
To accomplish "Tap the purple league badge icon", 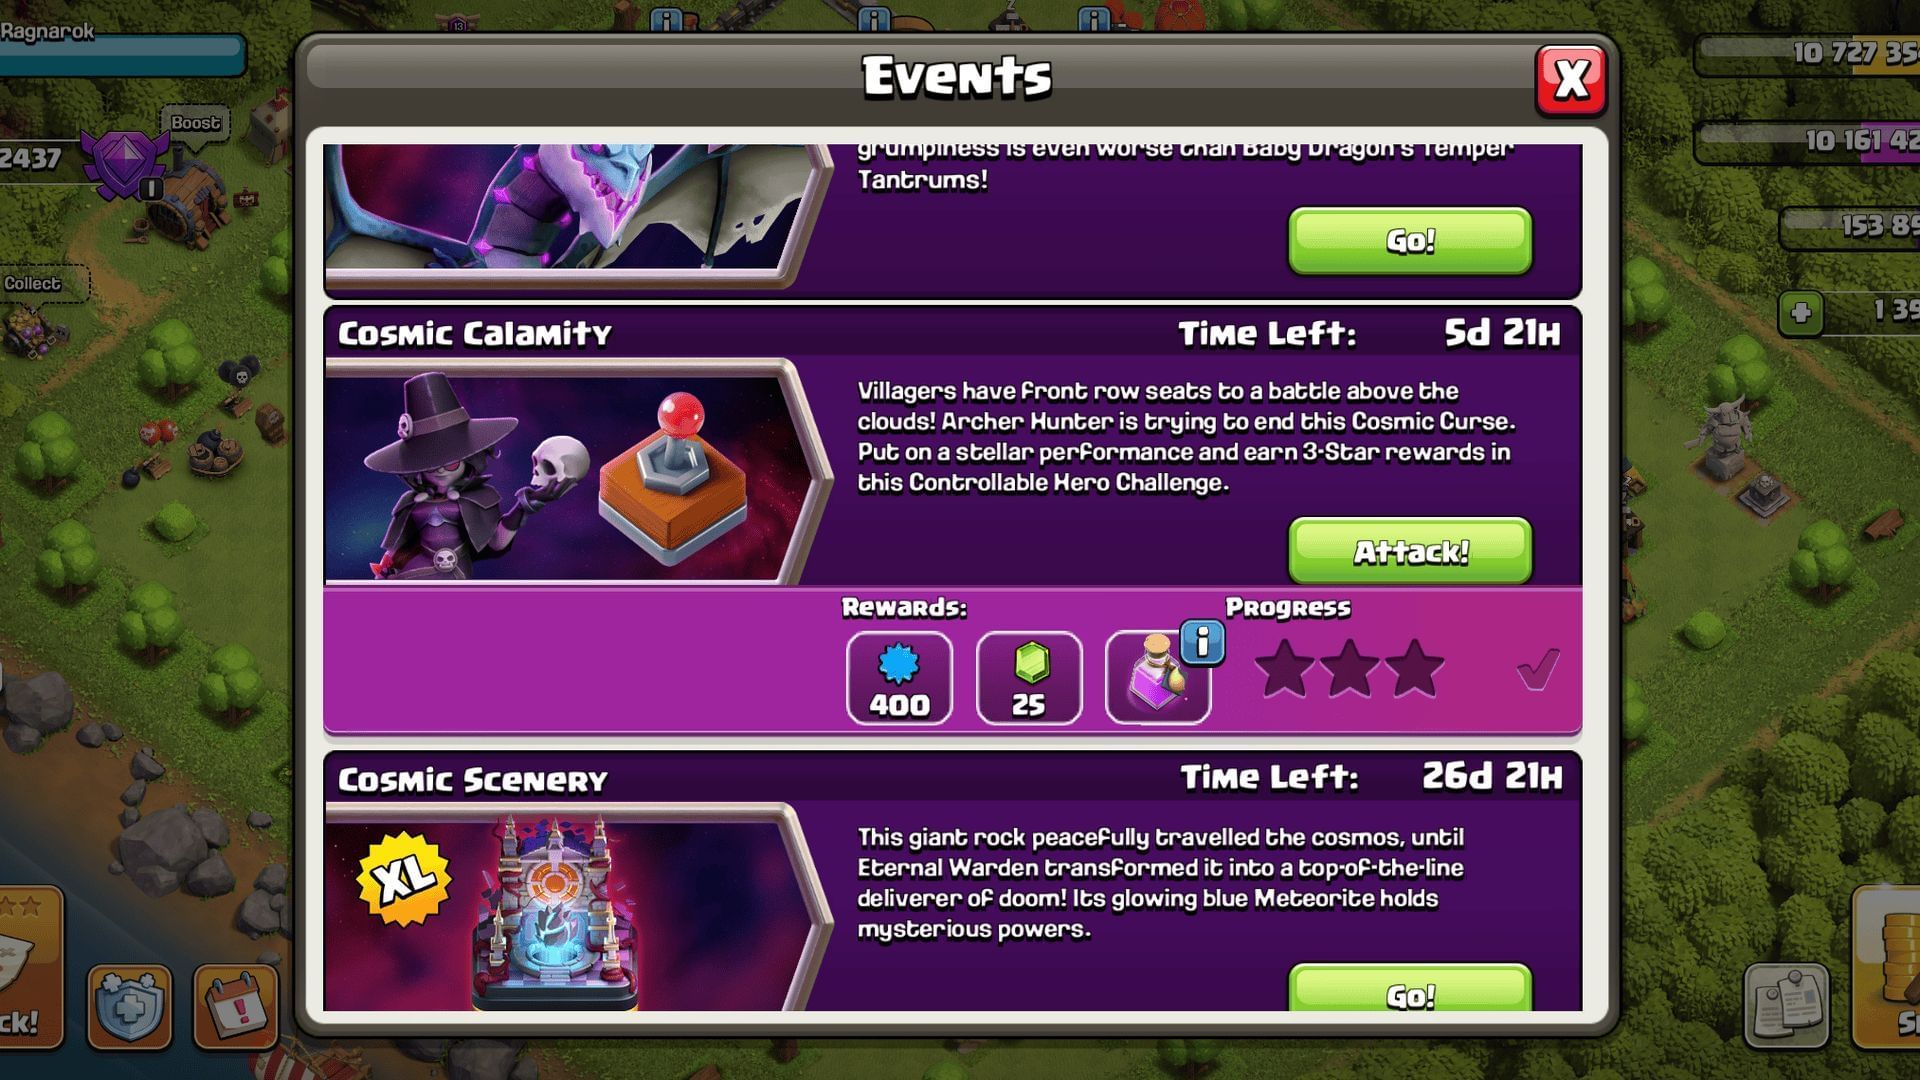I will 124,163.
